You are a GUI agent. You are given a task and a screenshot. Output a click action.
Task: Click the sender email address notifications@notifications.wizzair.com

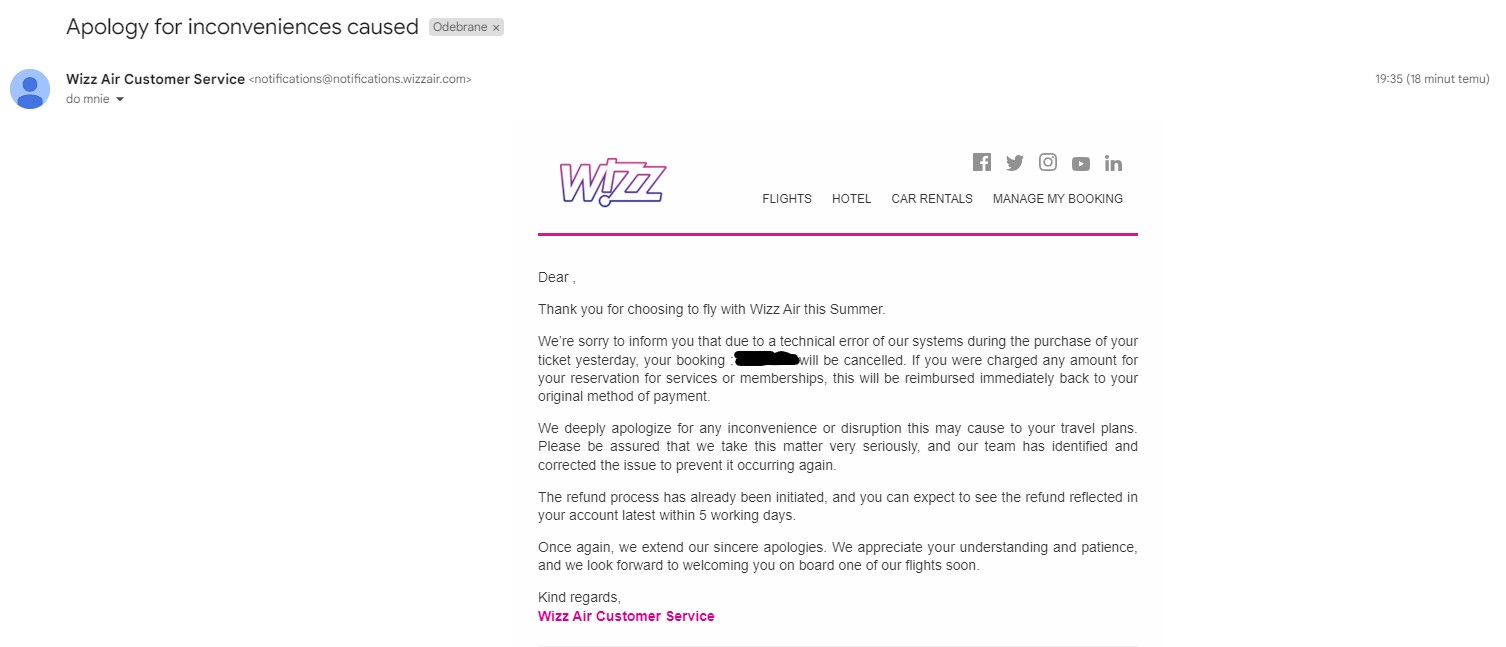pos(360,79)
